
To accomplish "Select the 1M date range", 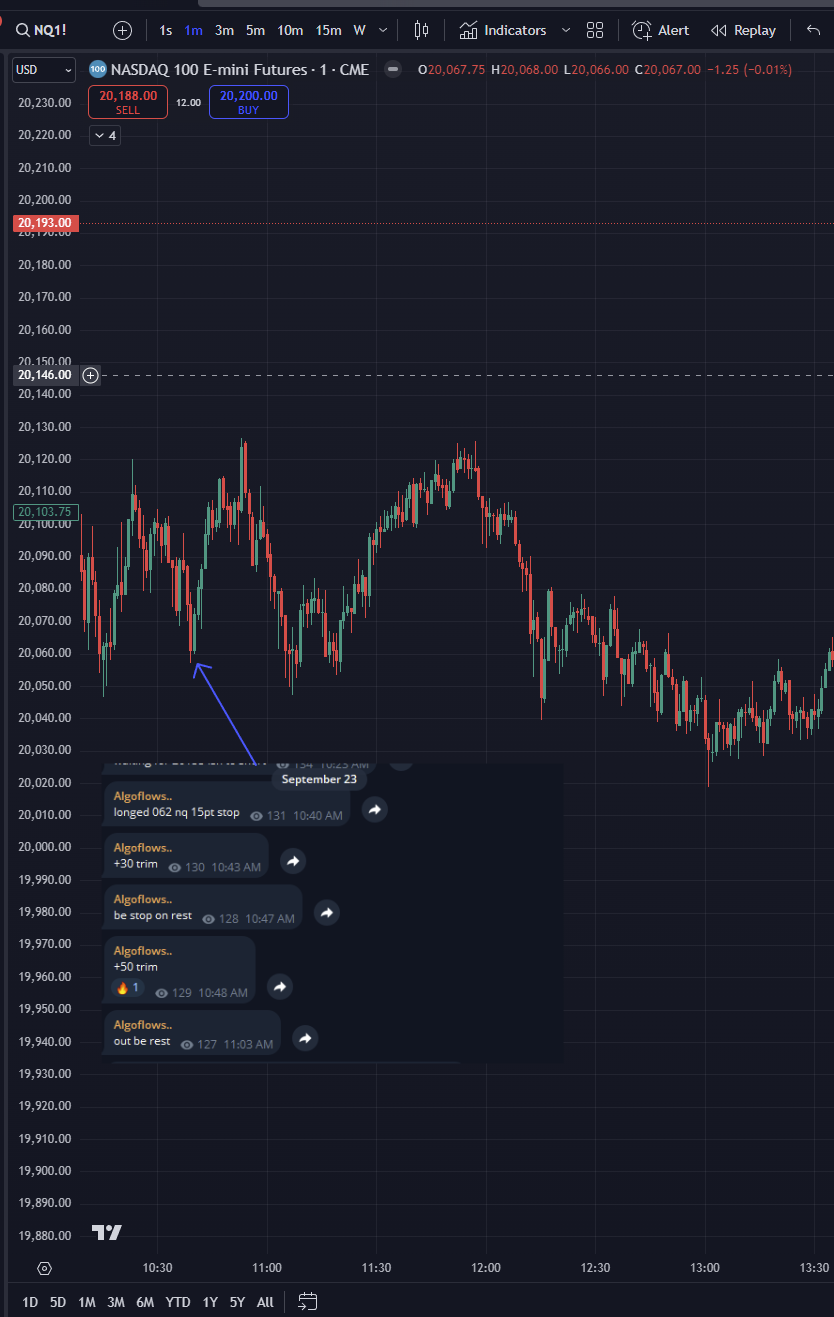I will tap(87, 1302).
